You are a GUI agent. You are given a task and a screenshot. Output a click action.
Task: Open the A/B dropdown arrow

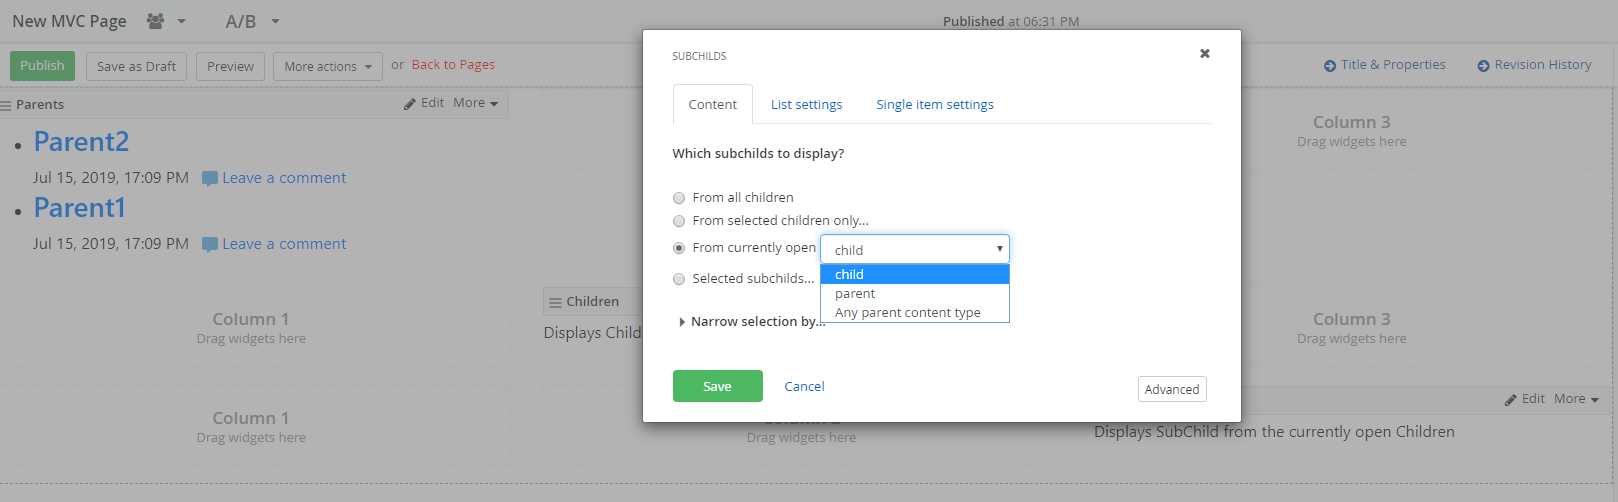(x=275, y=21)
